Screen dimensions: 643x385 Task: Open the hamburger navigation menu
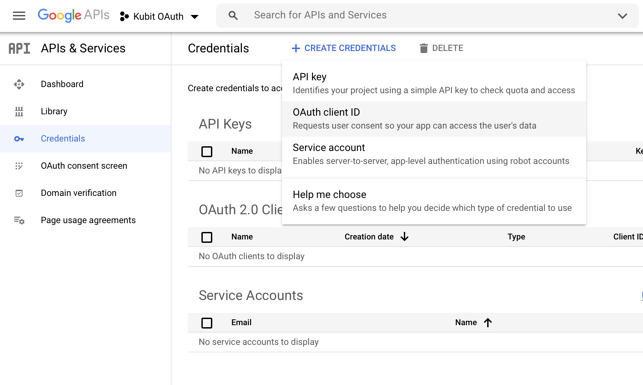pyautogui.click(x=19, y=16)
